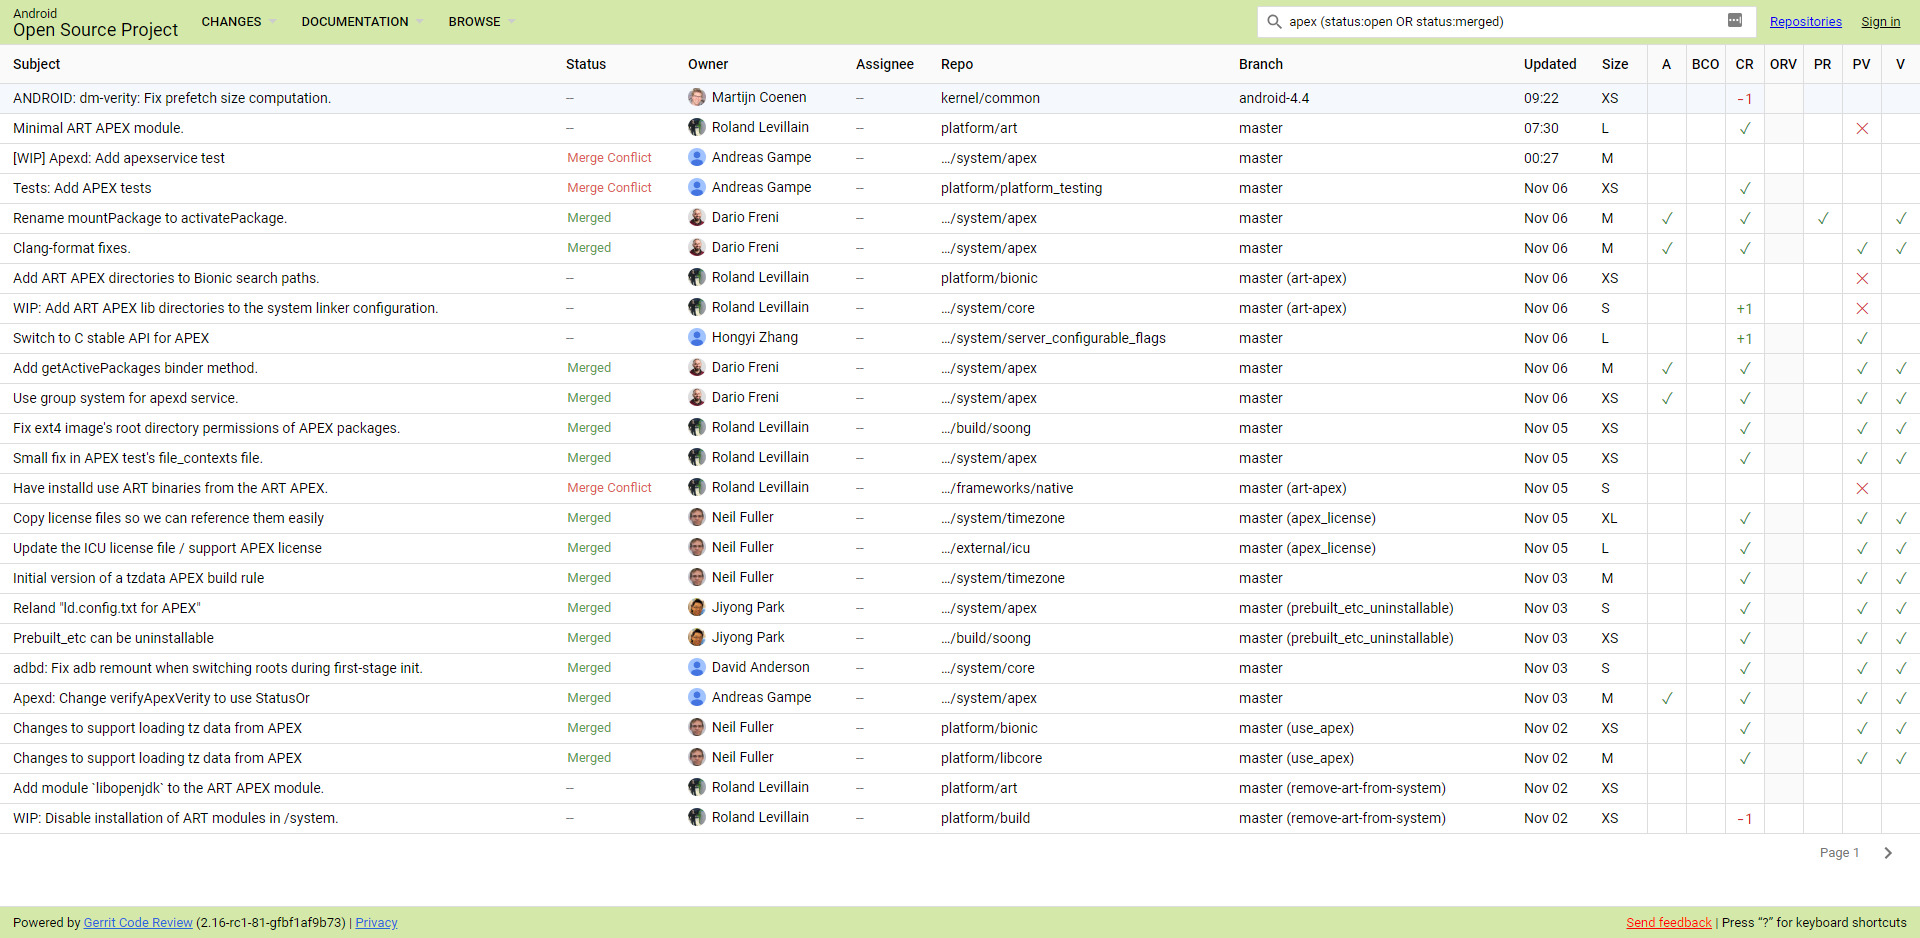Click Roland Levillain avatar in Add module libopenjdk row
Viewport: 1920px width, 938px height.
[x=697, y=787]
